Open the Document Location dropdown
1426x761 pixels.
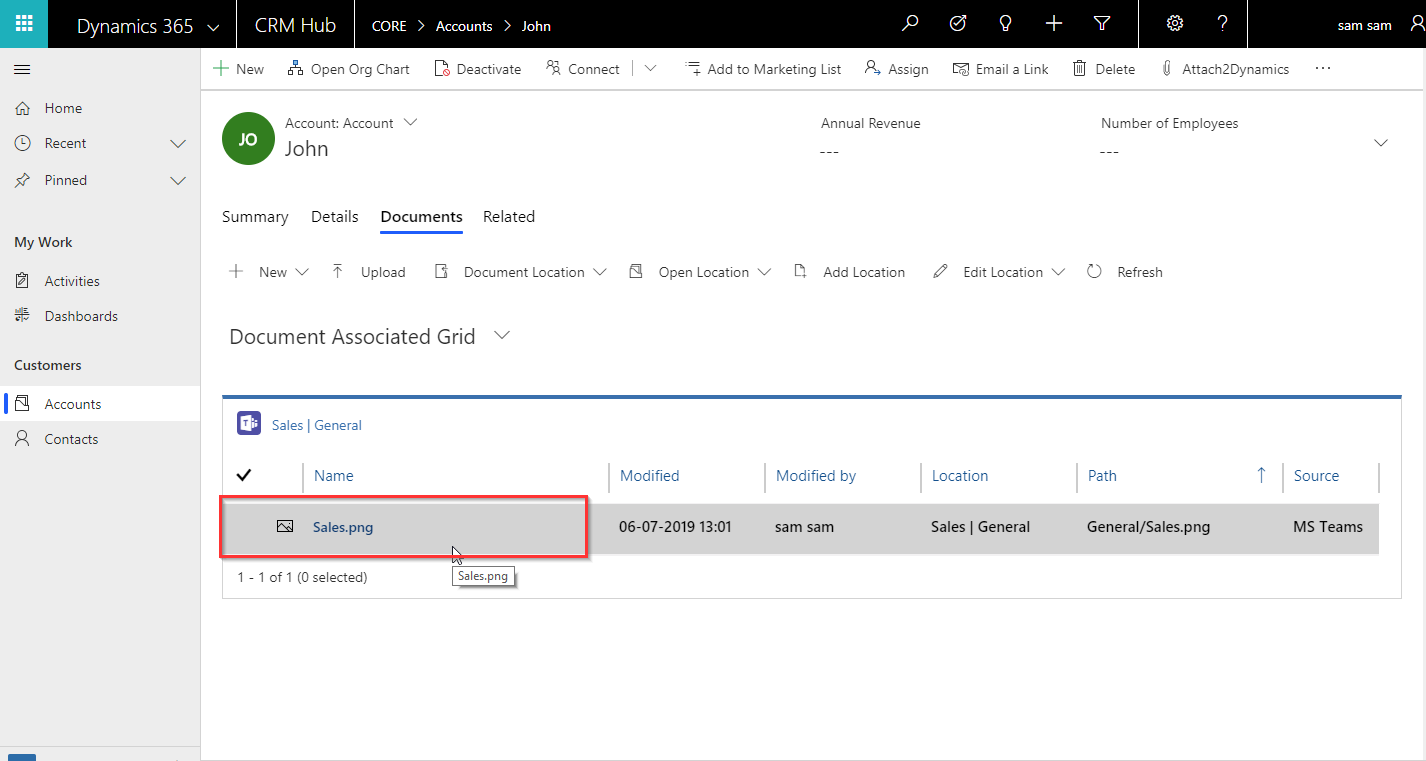coord(520,272)
